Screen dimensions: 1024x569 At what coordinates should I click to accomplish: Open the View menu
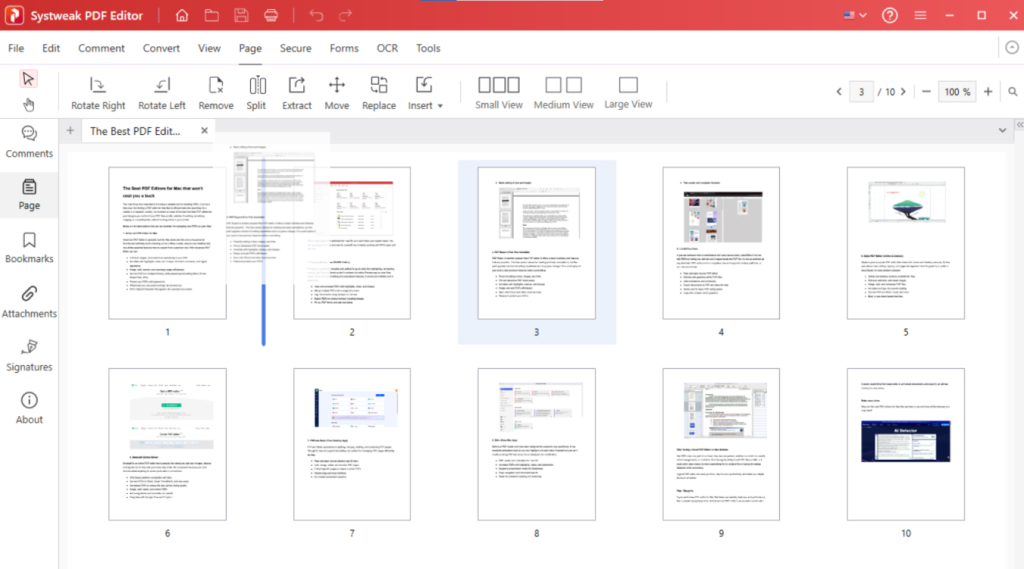(x=209, y=48)
